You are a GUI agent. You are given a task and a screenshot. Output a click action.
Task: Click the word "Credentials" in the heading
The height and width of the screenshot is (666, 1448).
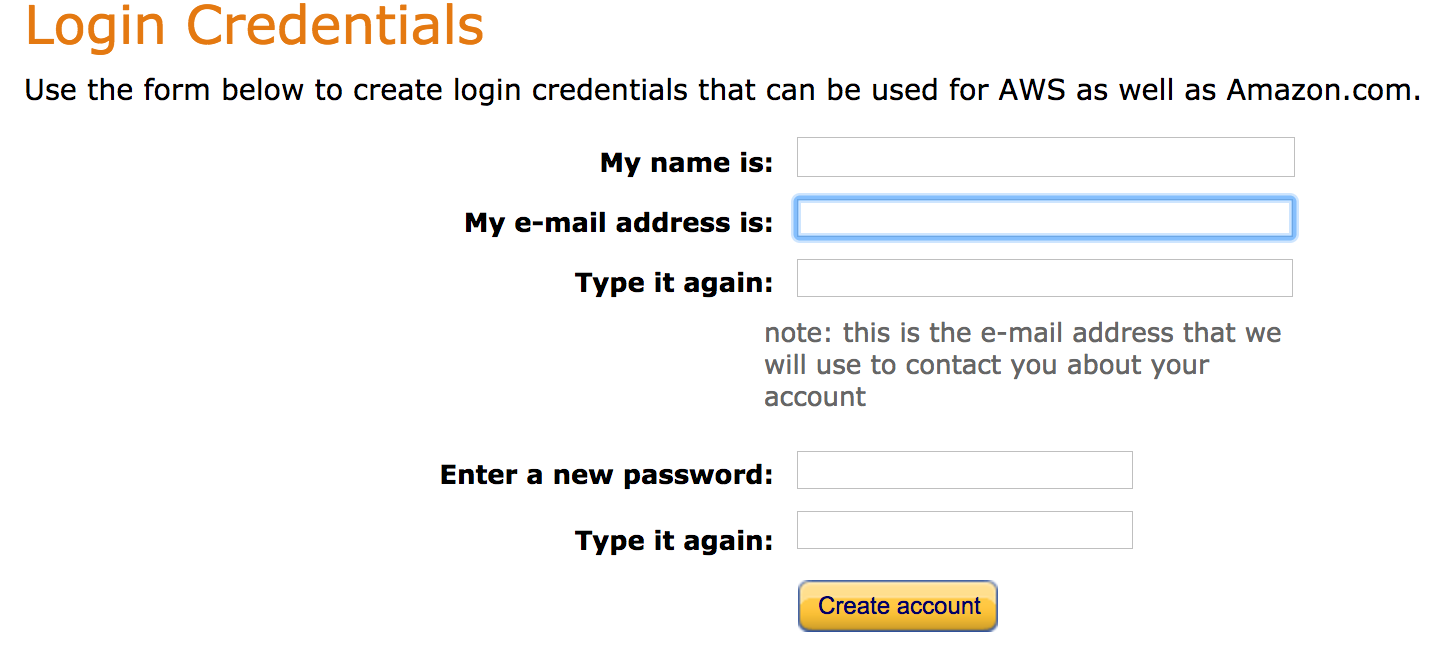pos(336,27)
